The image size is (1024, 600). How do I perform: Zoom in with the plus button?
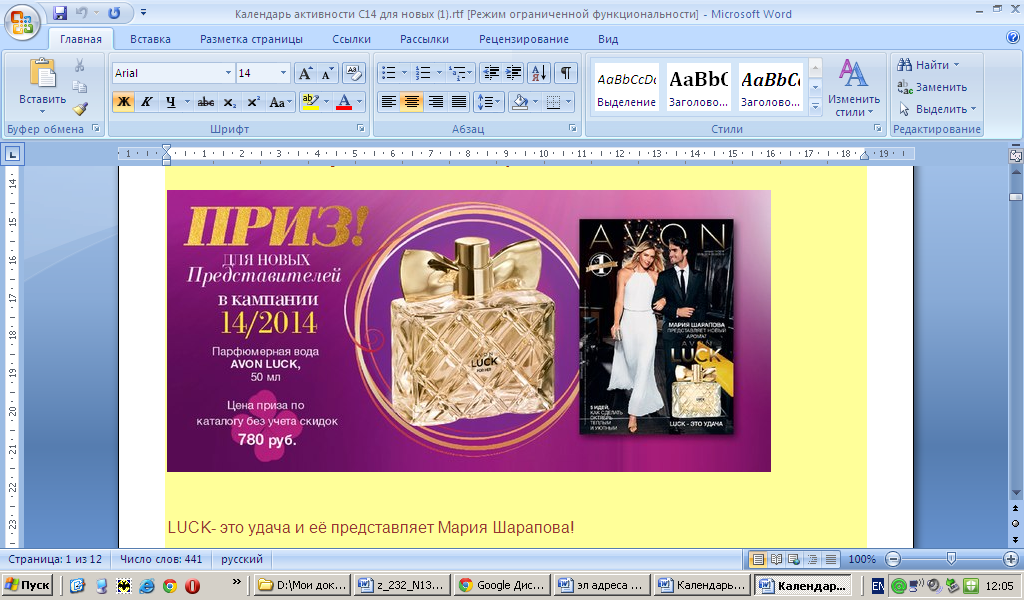1010,559
